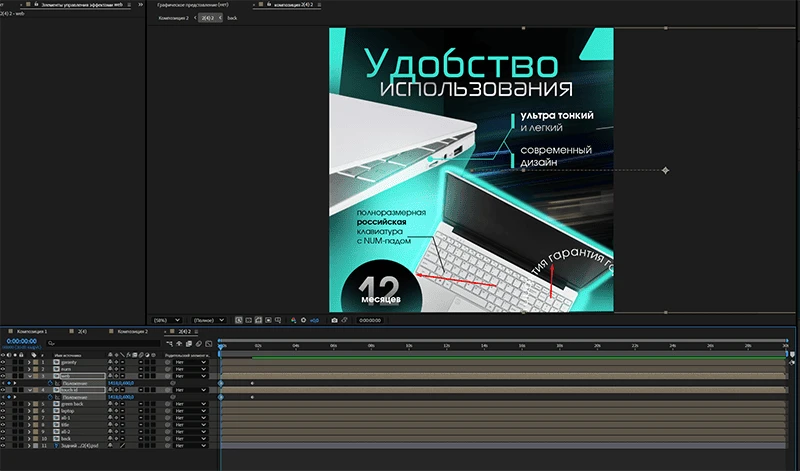Click the label color swatch of garanty layer
The height and width of the screenshot is (471, 800).
pos(35,362)
